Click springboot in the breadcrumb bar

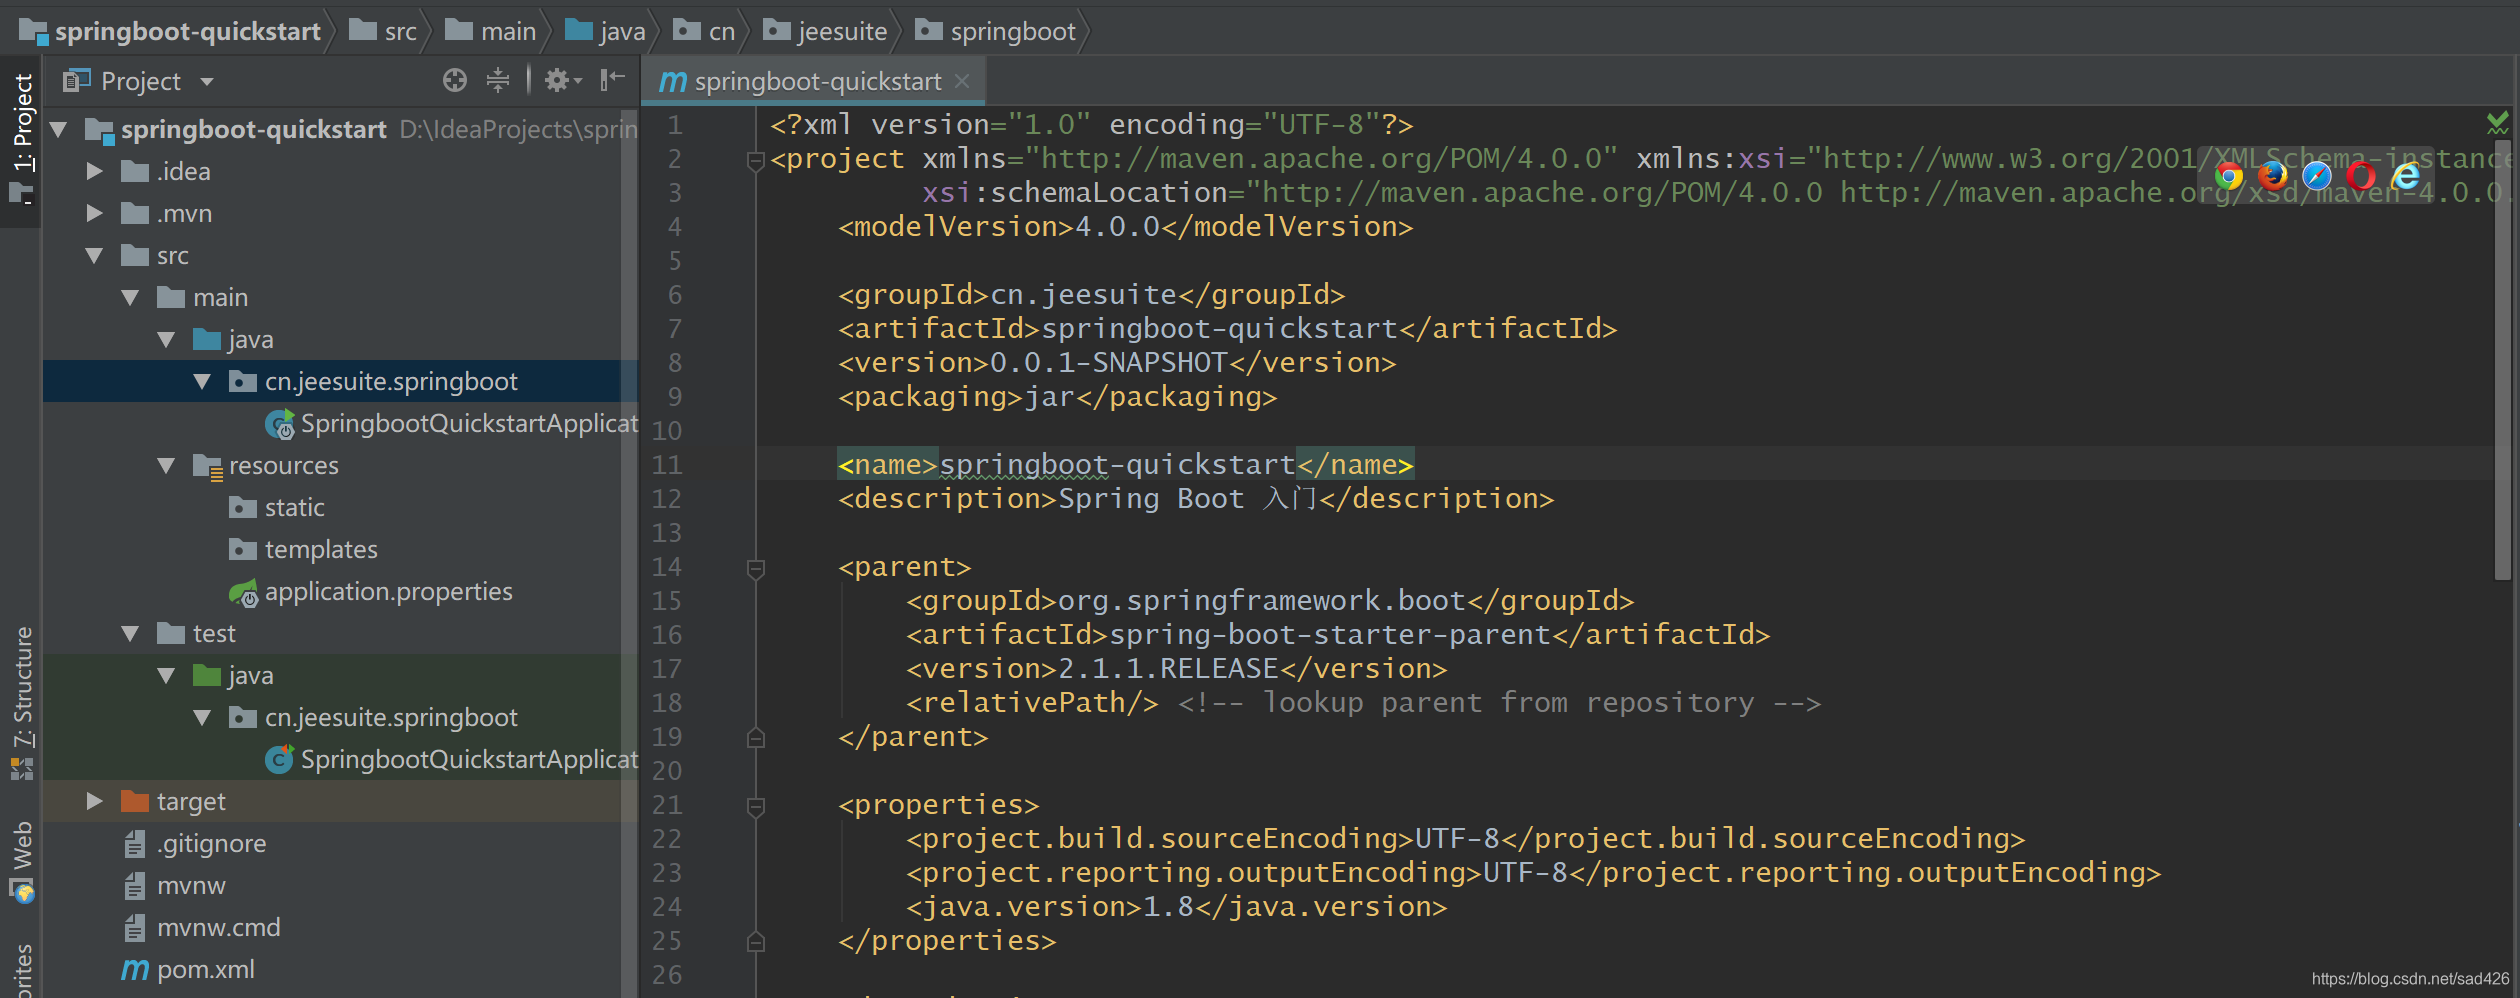[1013, 31]
